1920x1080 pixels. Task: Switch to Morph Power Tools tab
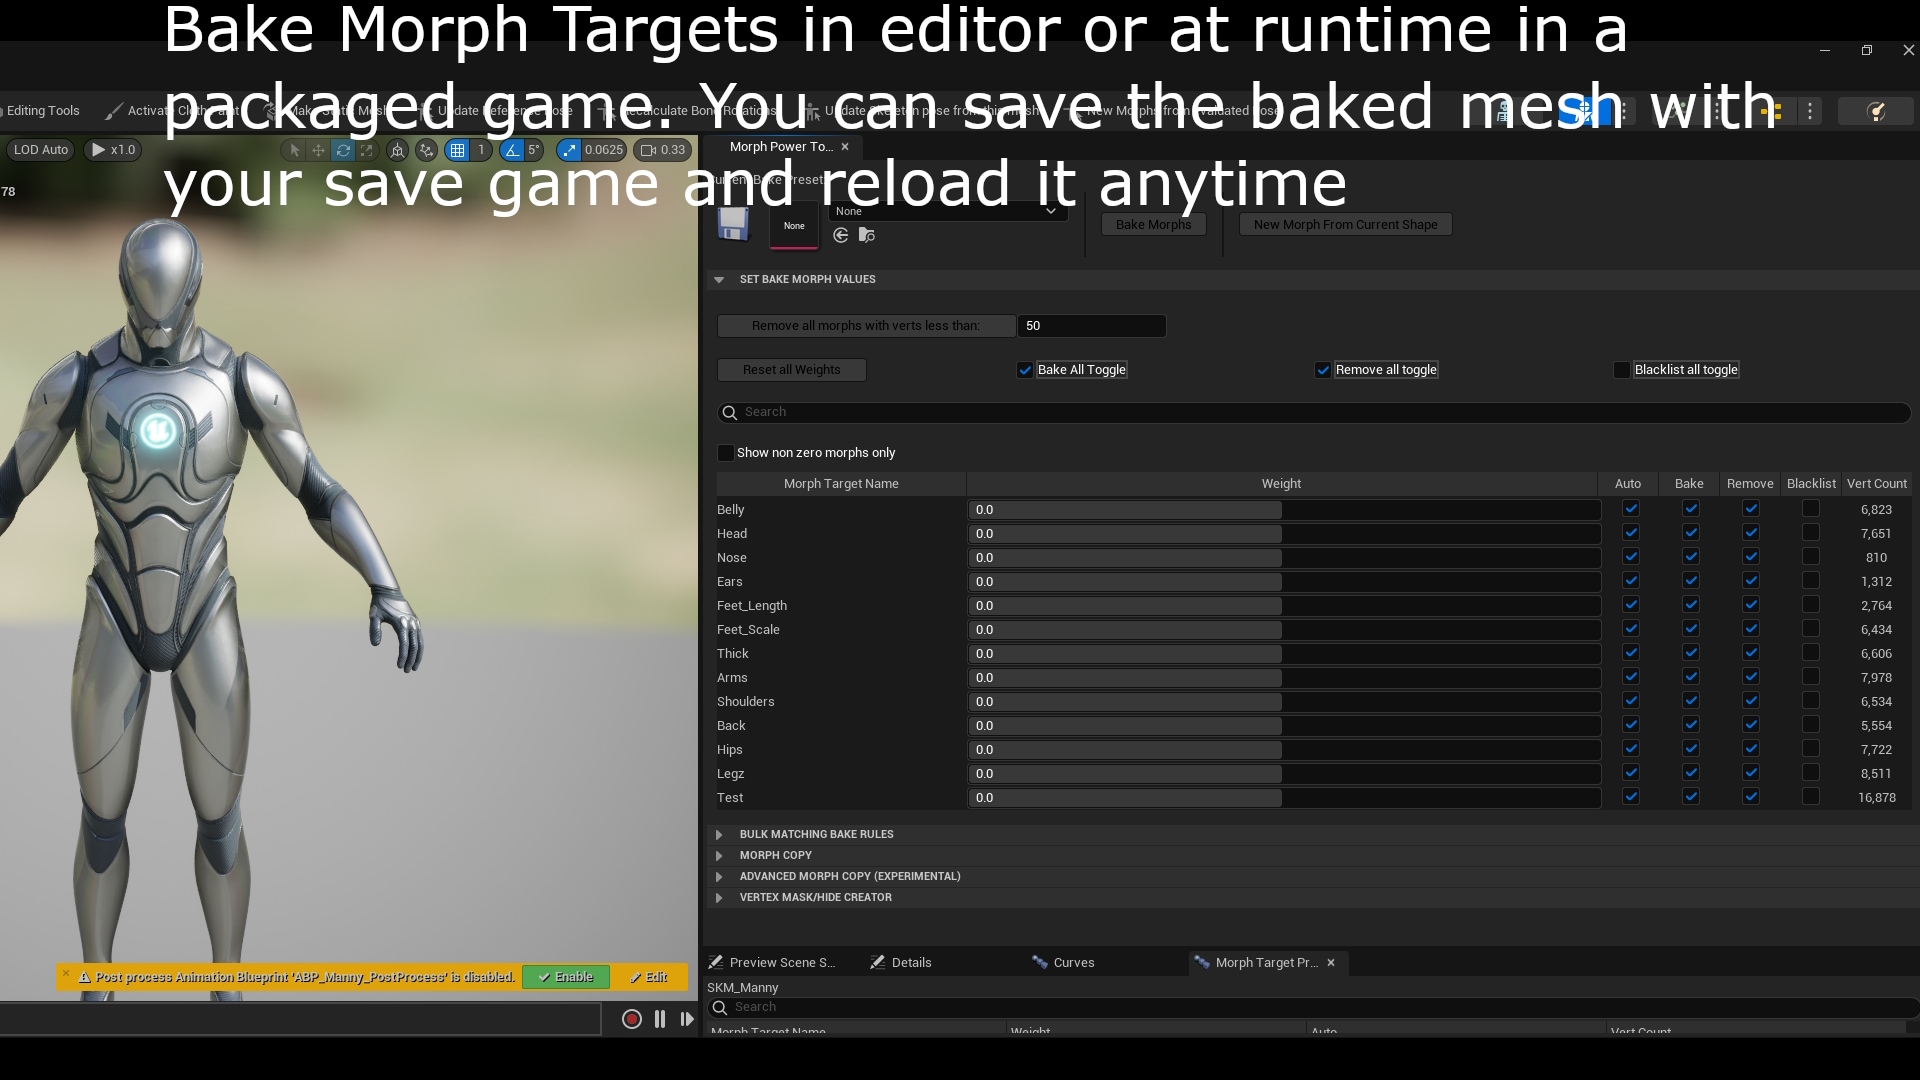[x=780, y=147]
